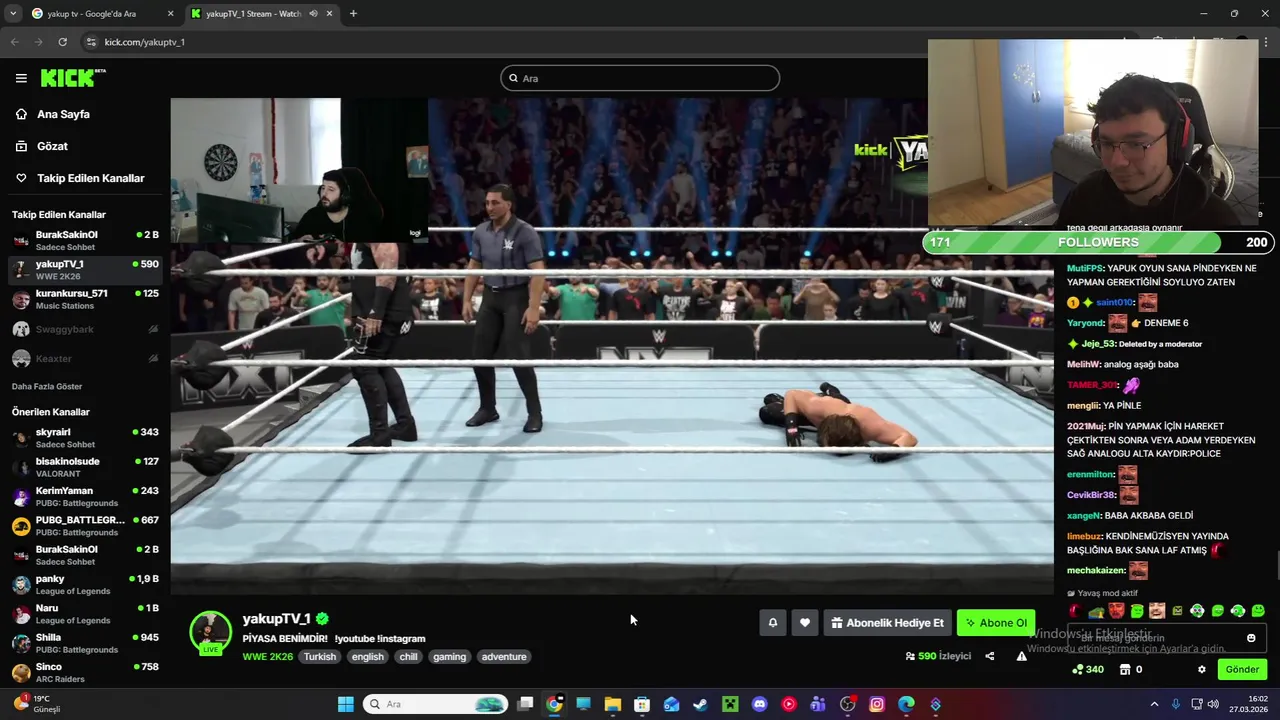Screen dimensions: 1280x720
Task: Click the adventure tag
Action: pos(504,657)
